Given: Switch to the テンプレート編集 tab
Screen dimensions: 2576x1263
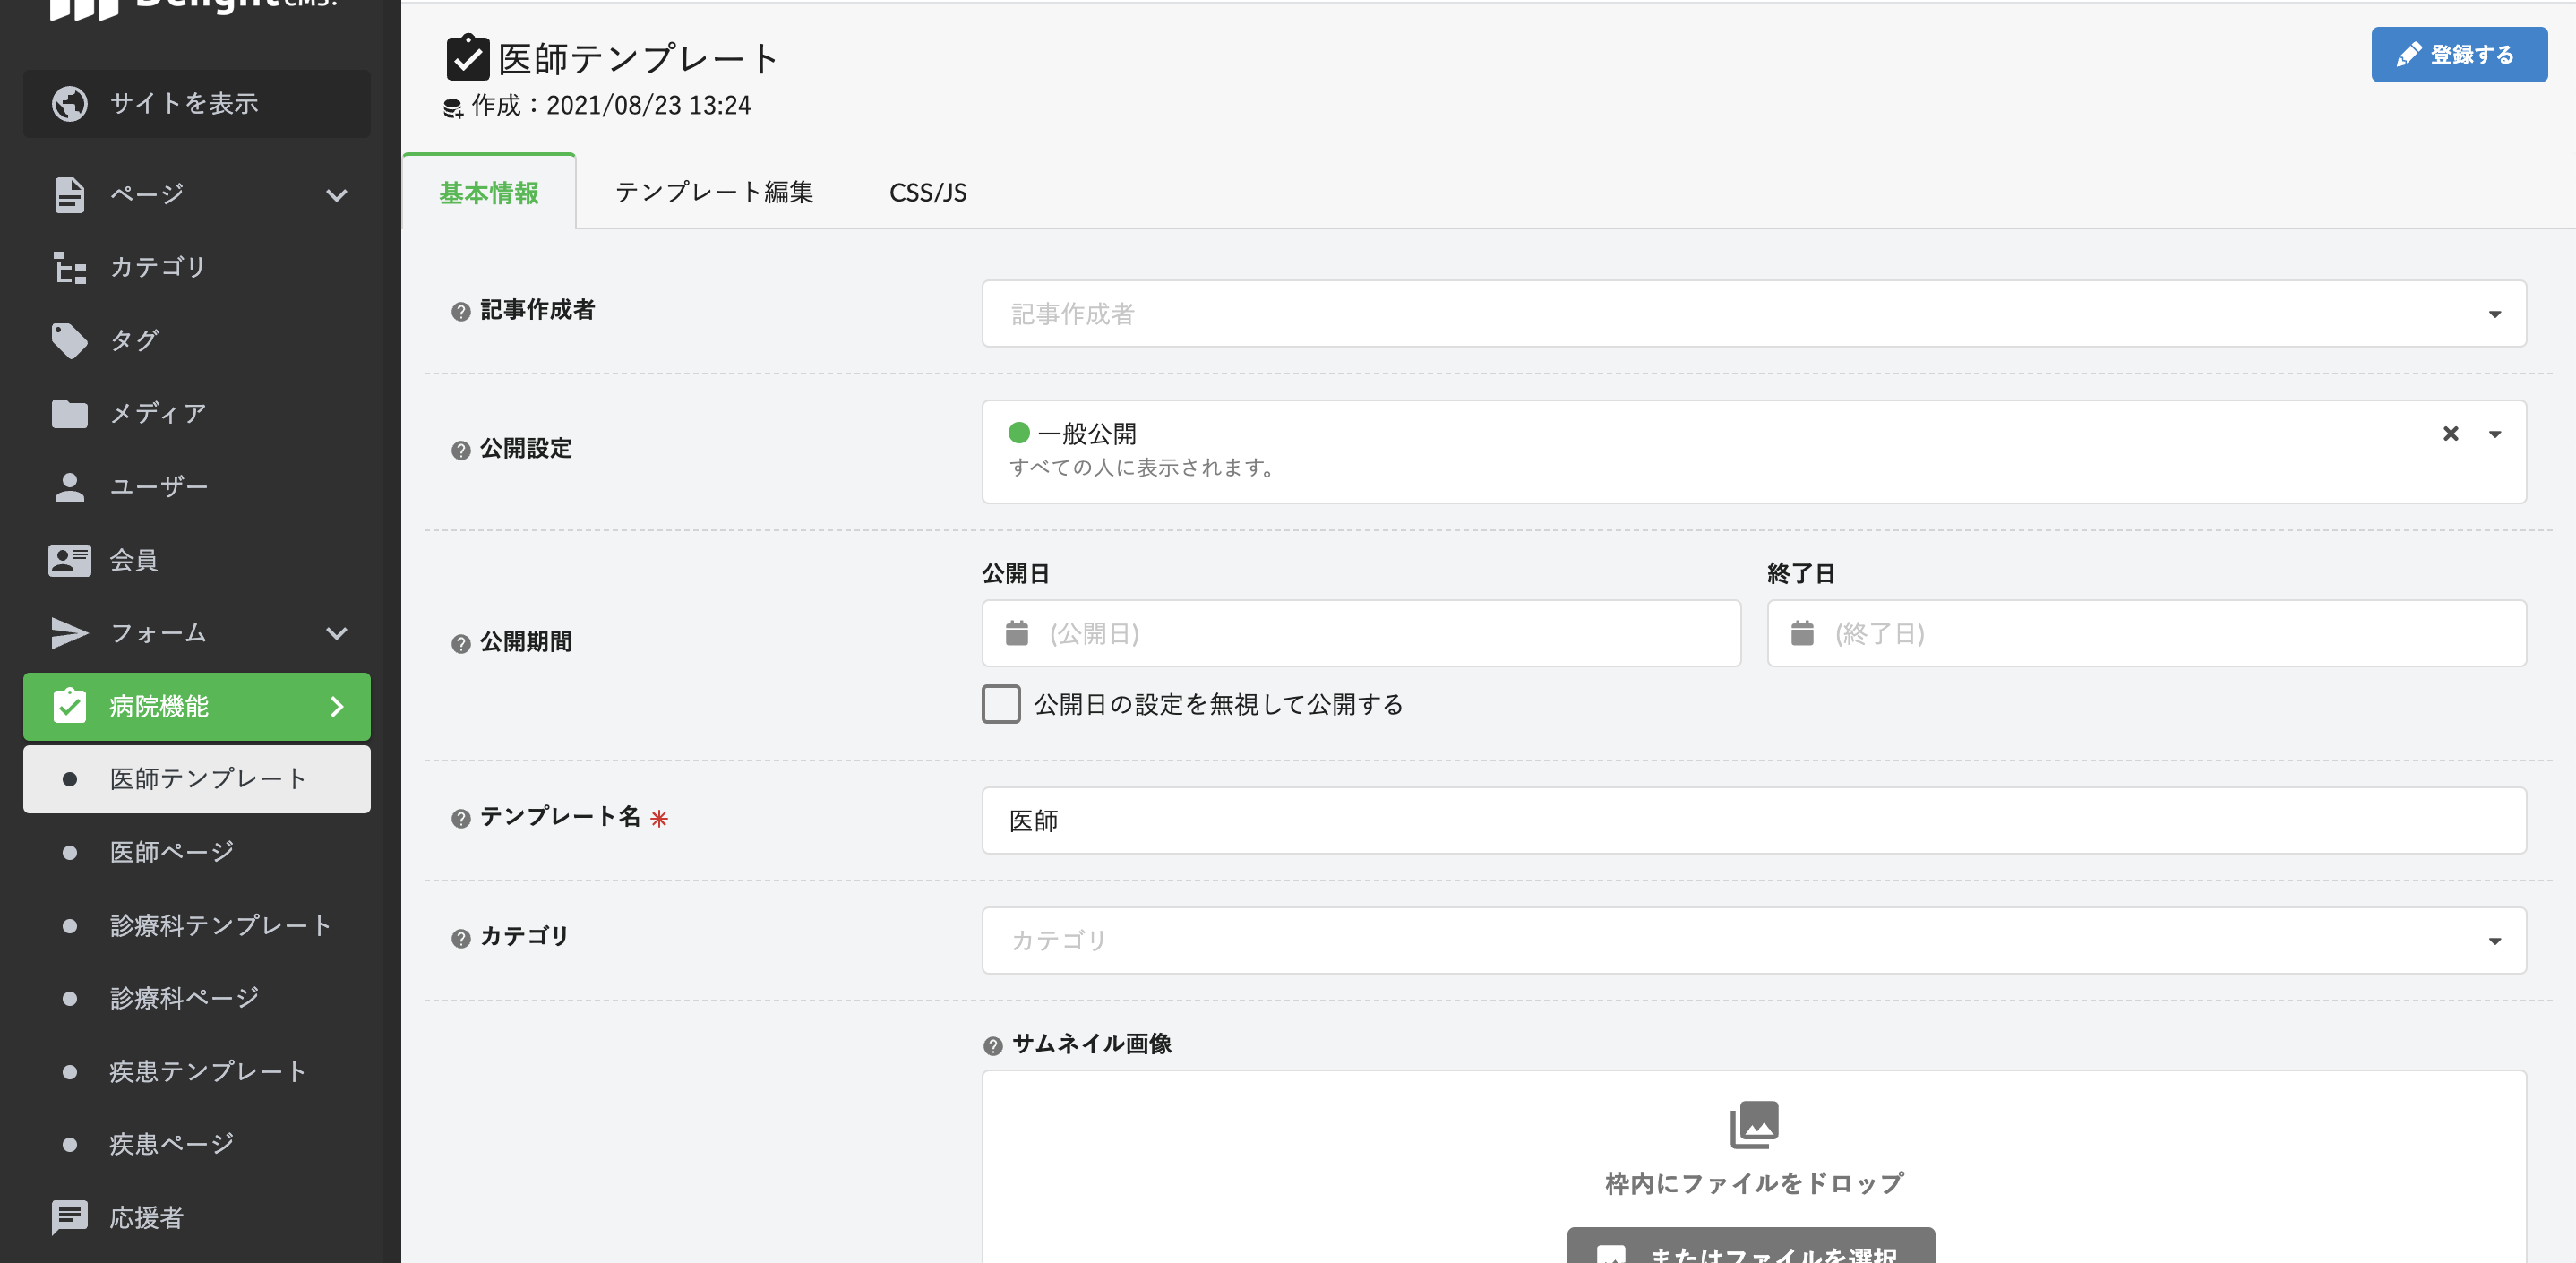Looking at the screenshot, I should (714, 192).
